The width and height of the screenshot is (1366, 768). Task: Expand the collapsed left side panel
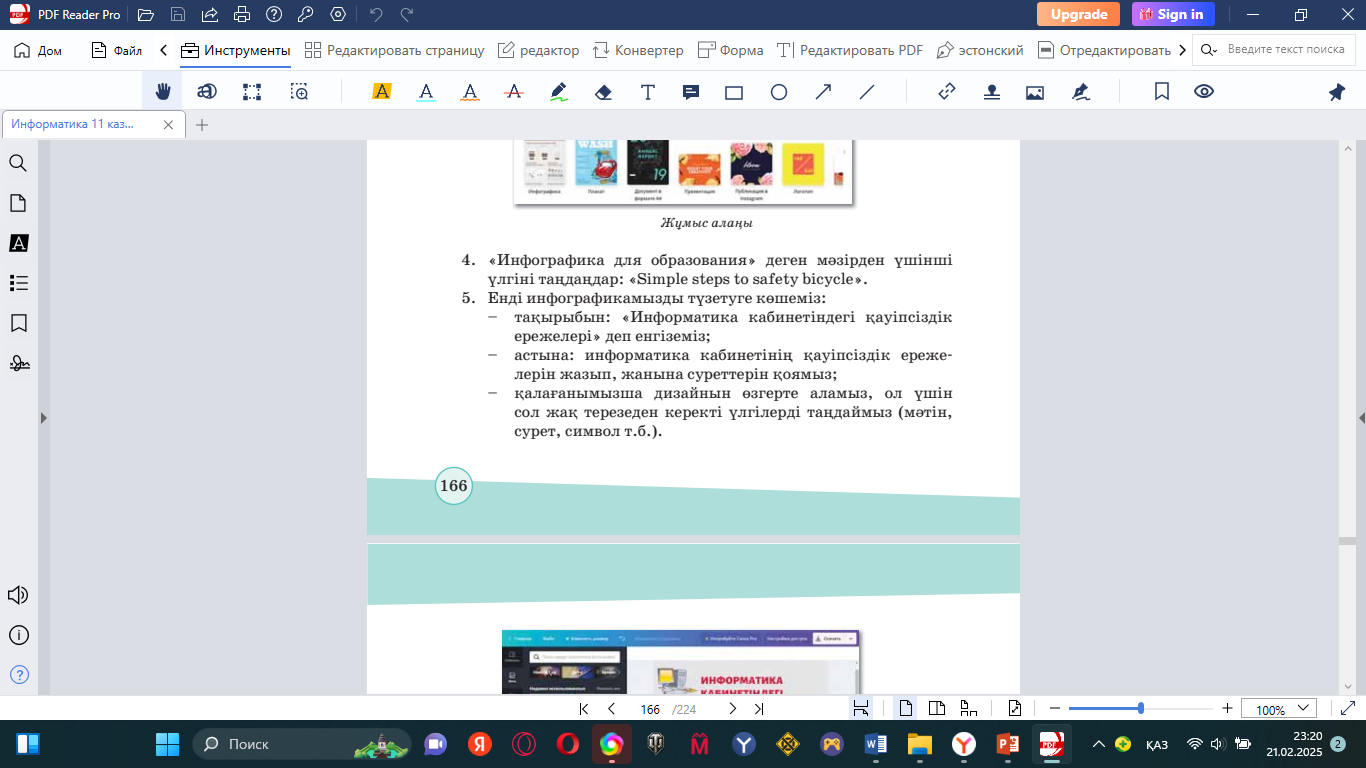click(43, 417)
